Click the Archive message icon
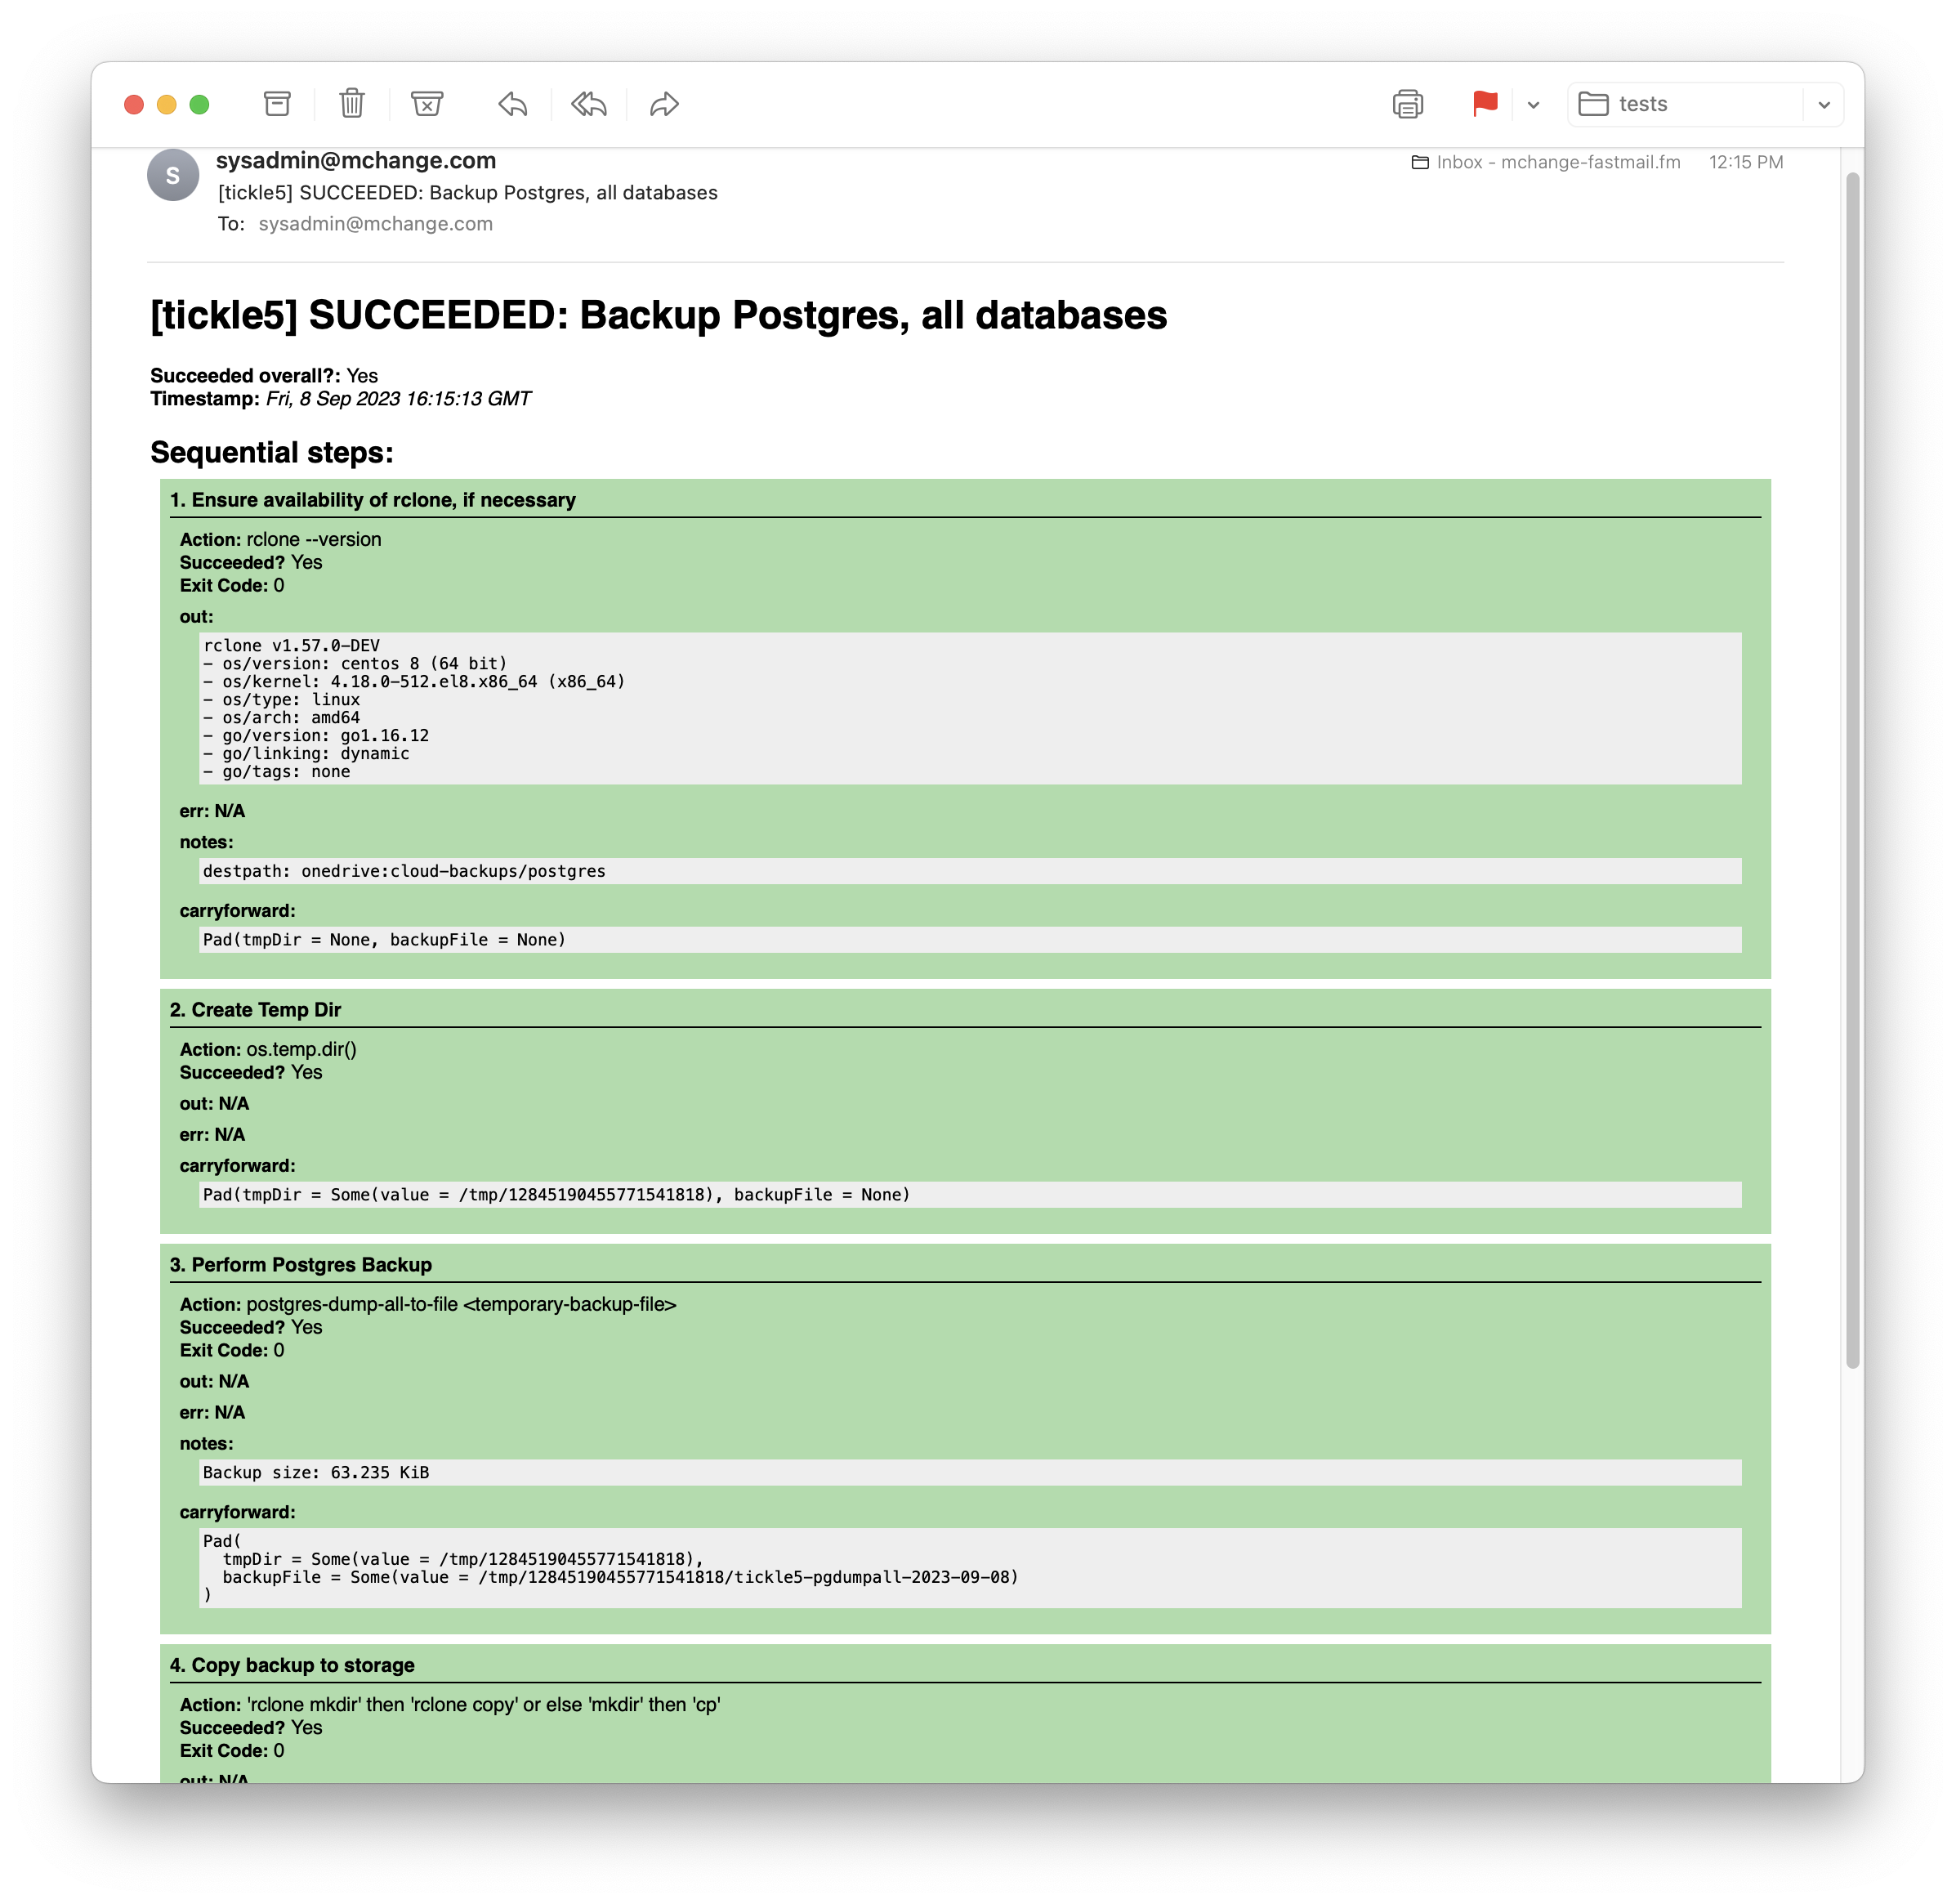 click(277, 104)
